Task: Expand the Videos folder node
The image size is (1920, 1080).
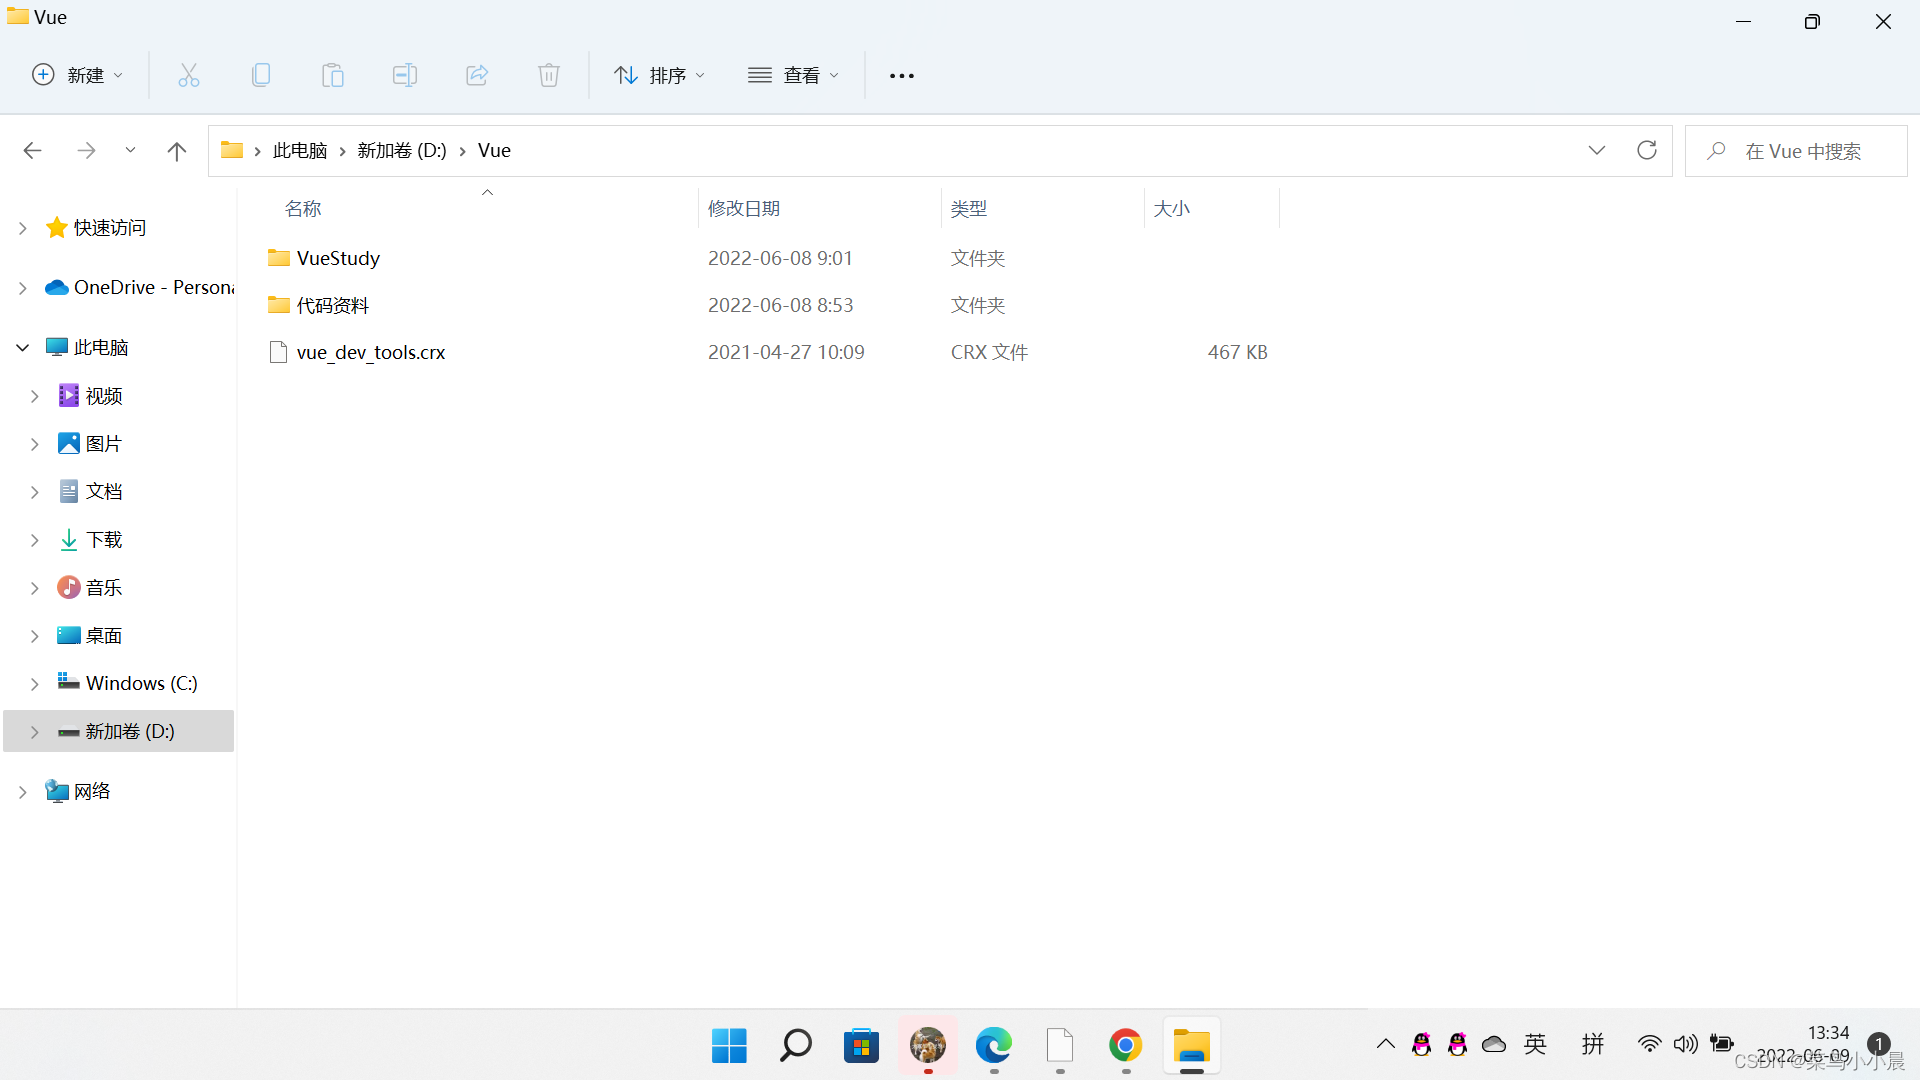Action: (35, 396)
